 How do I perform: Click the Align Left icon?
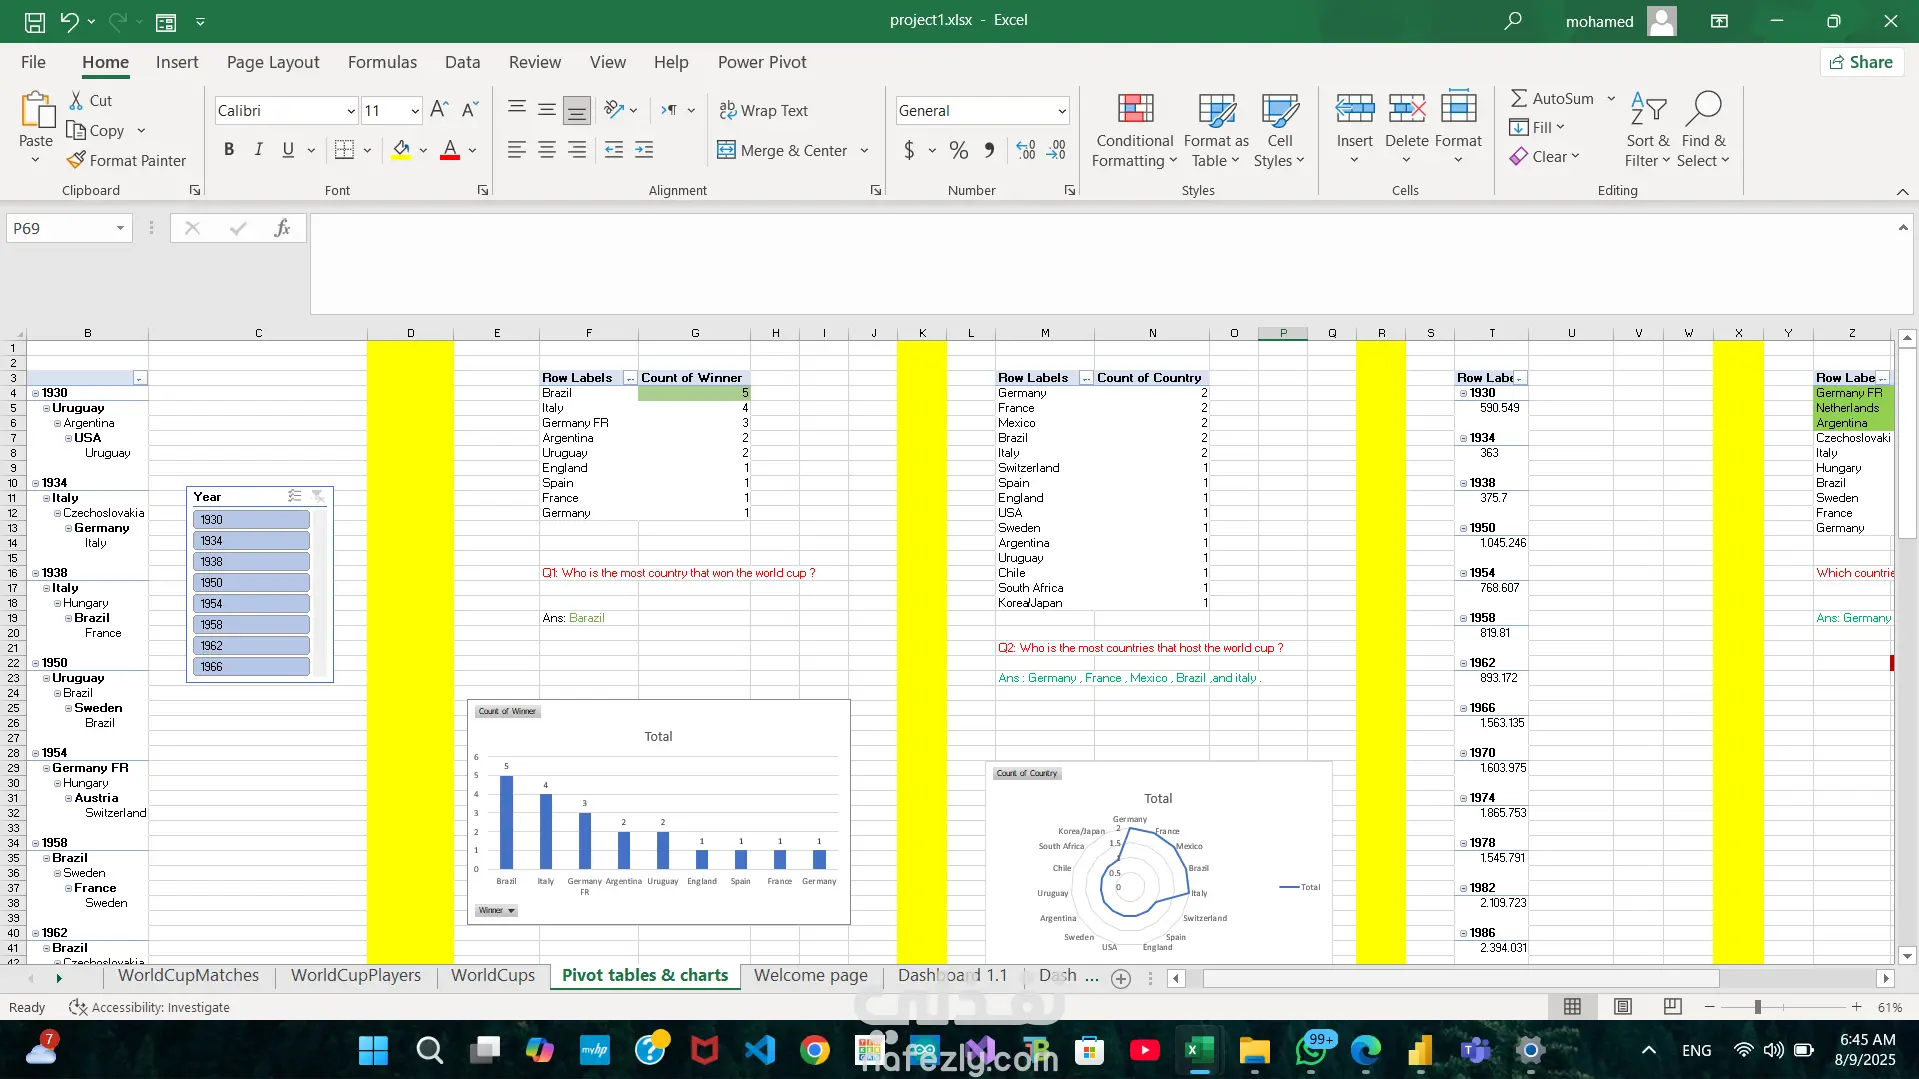[x=516, y=150]
